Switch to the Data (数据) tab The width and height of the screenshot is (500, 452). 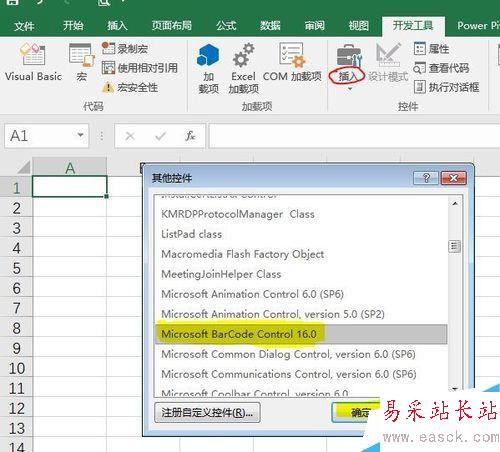tap(270, 26)
